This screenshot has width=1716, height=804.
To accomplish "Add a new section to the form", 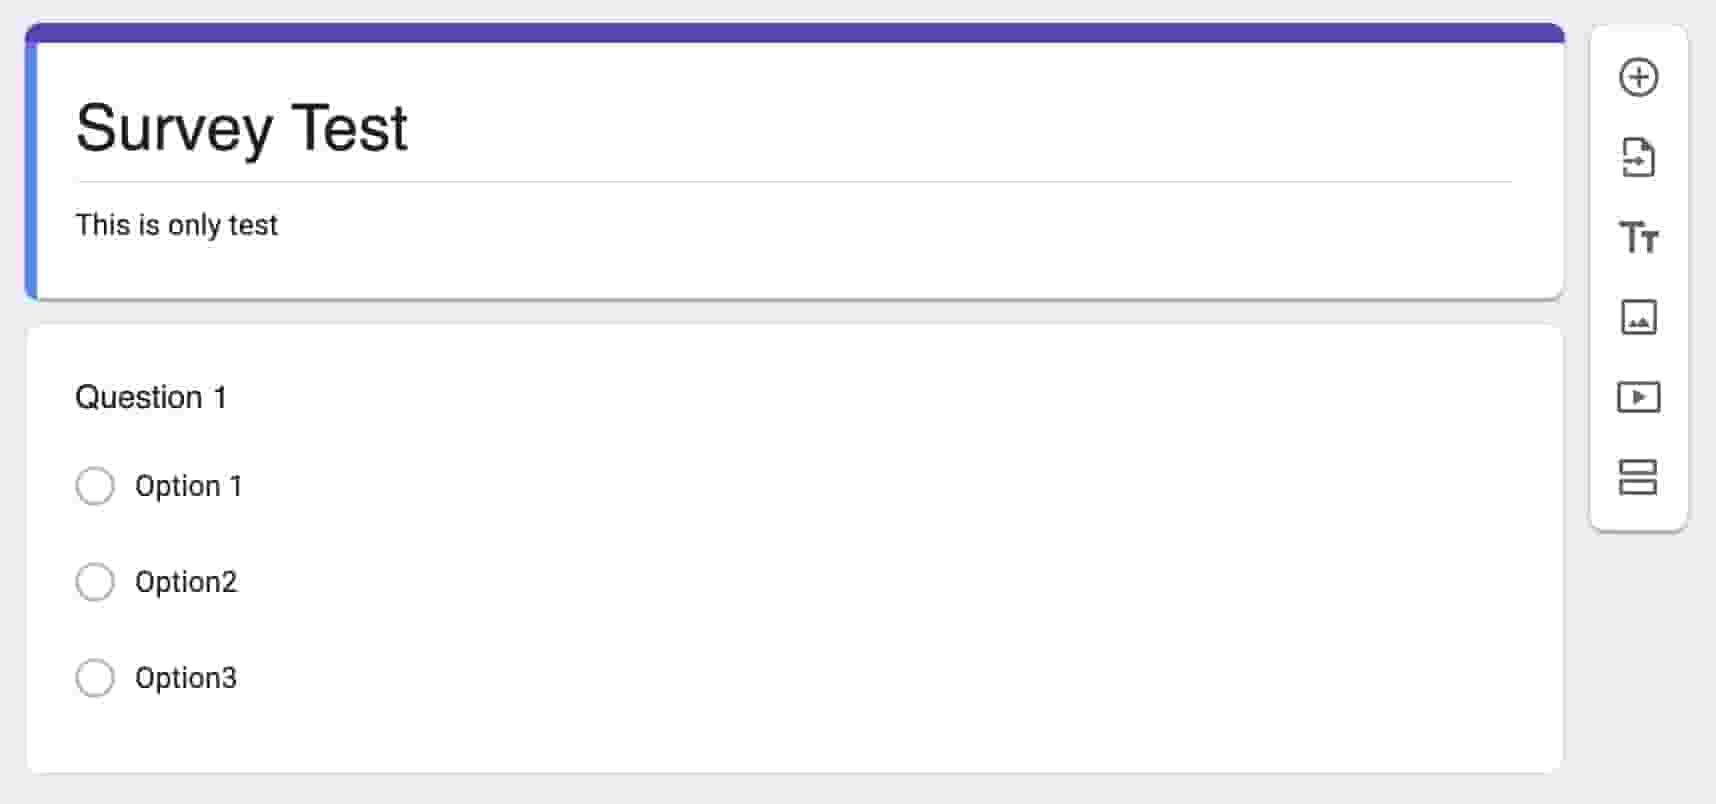I will tap(1638, 477).
